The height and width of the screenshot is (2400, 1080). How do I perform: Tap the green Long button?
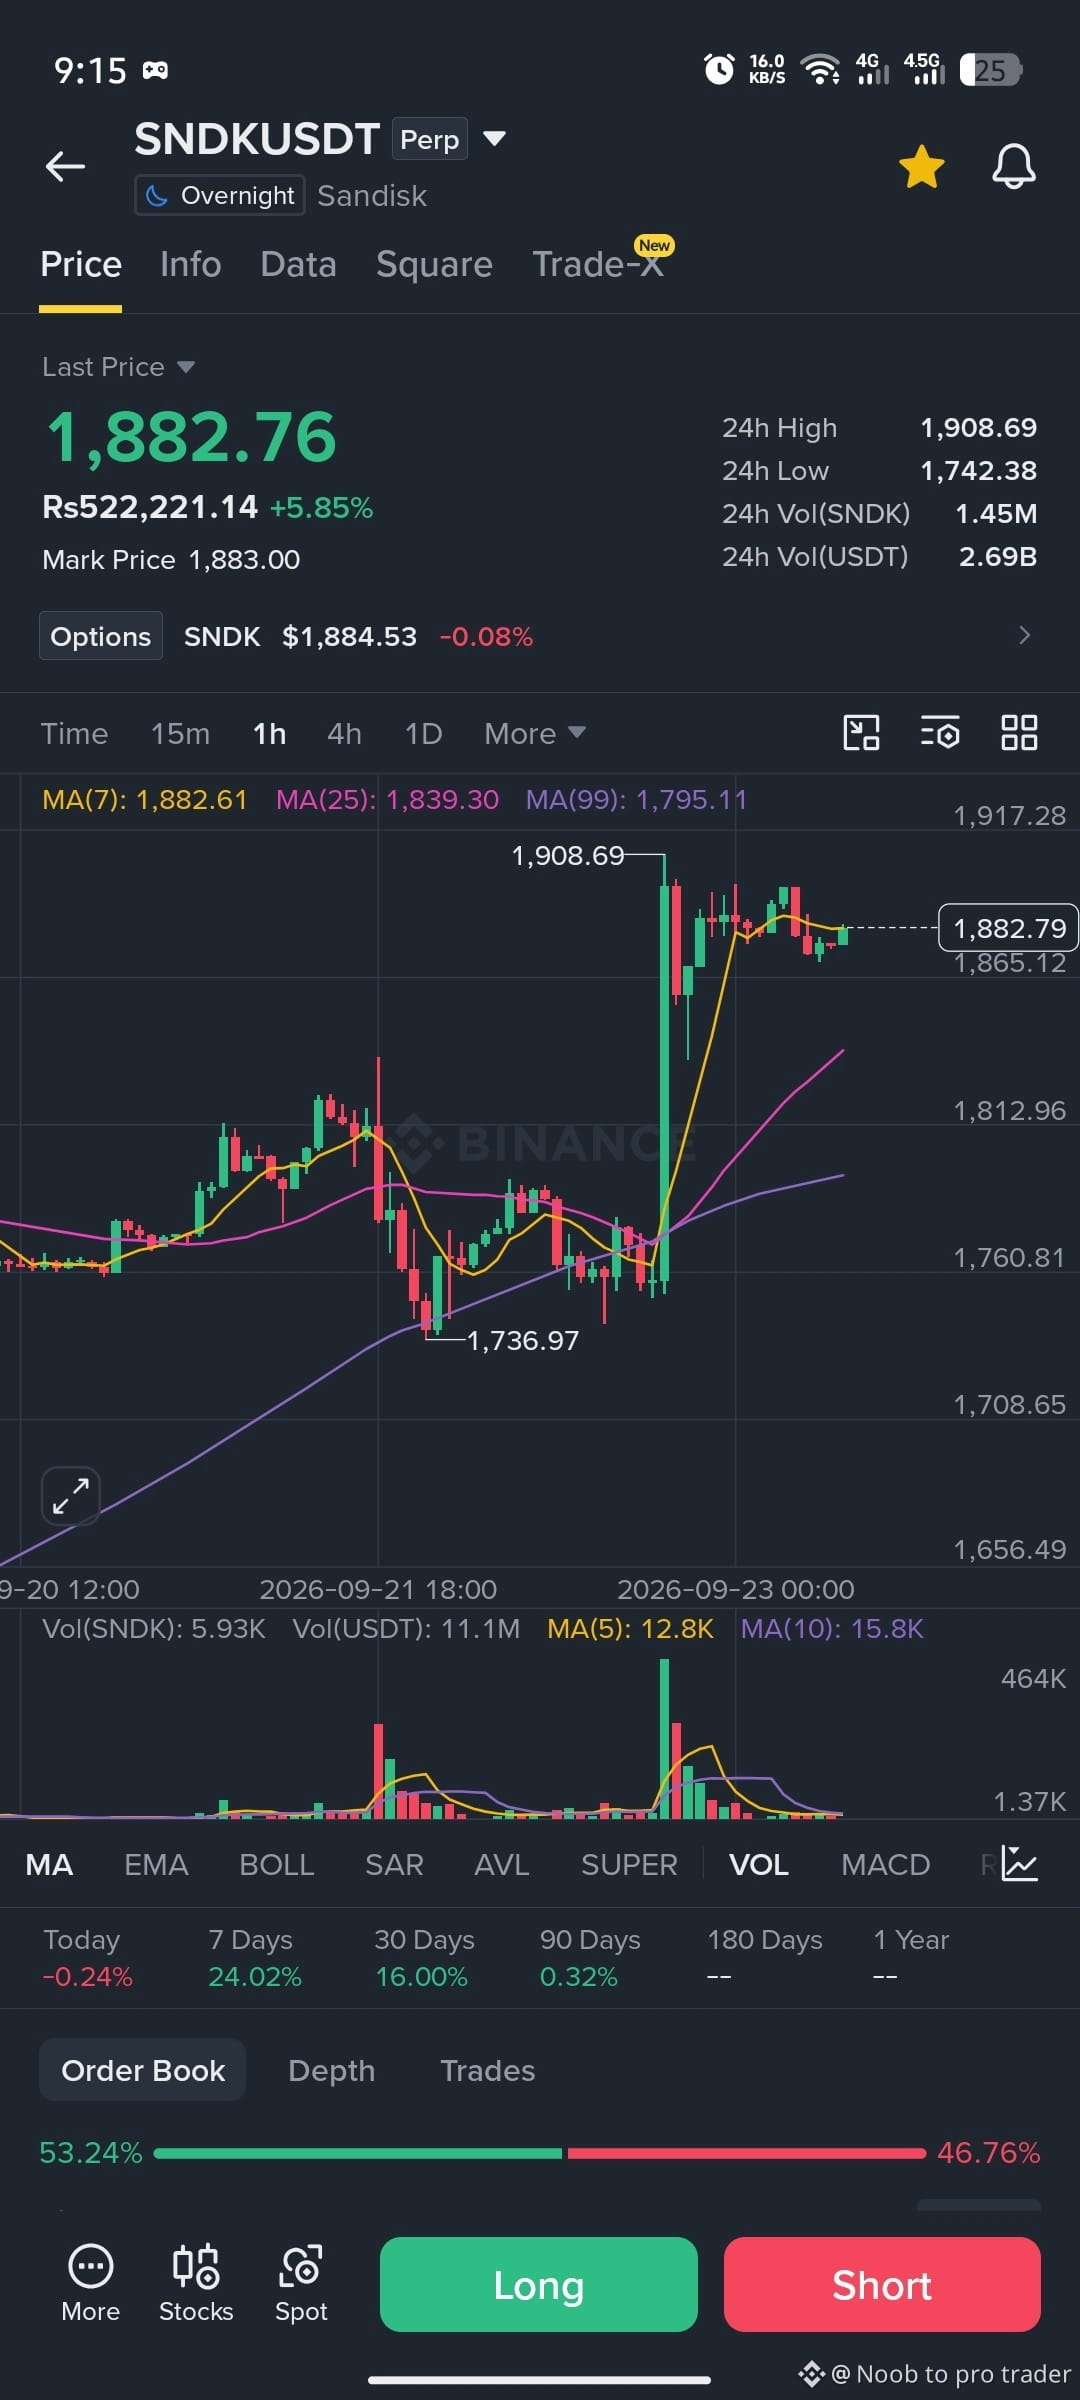tap(539, 2284)
